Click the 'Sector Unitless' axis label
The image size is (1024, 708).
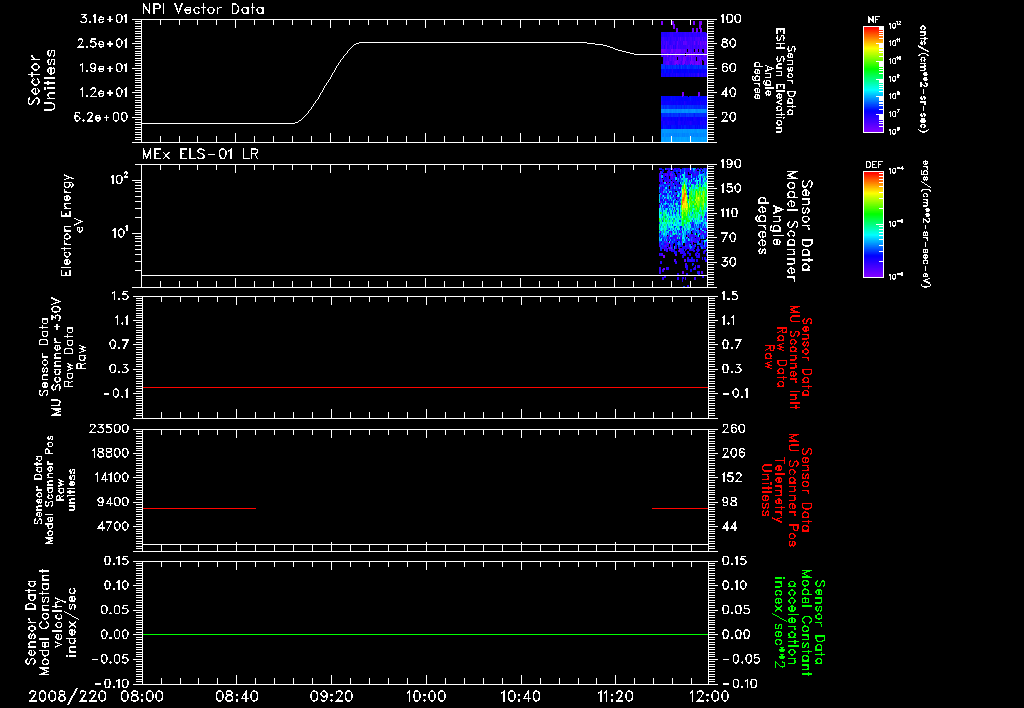tap(41, 80)
